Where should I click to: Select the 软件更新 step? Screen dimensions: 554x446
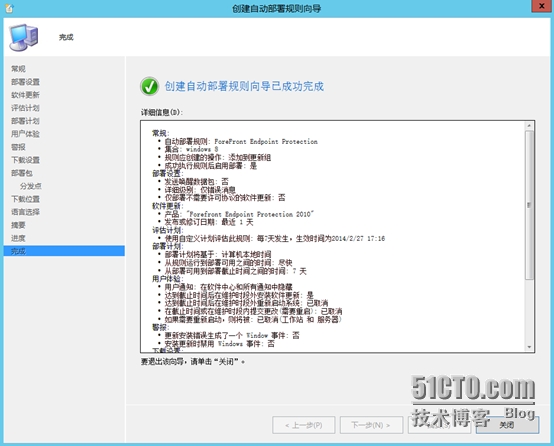25,95
